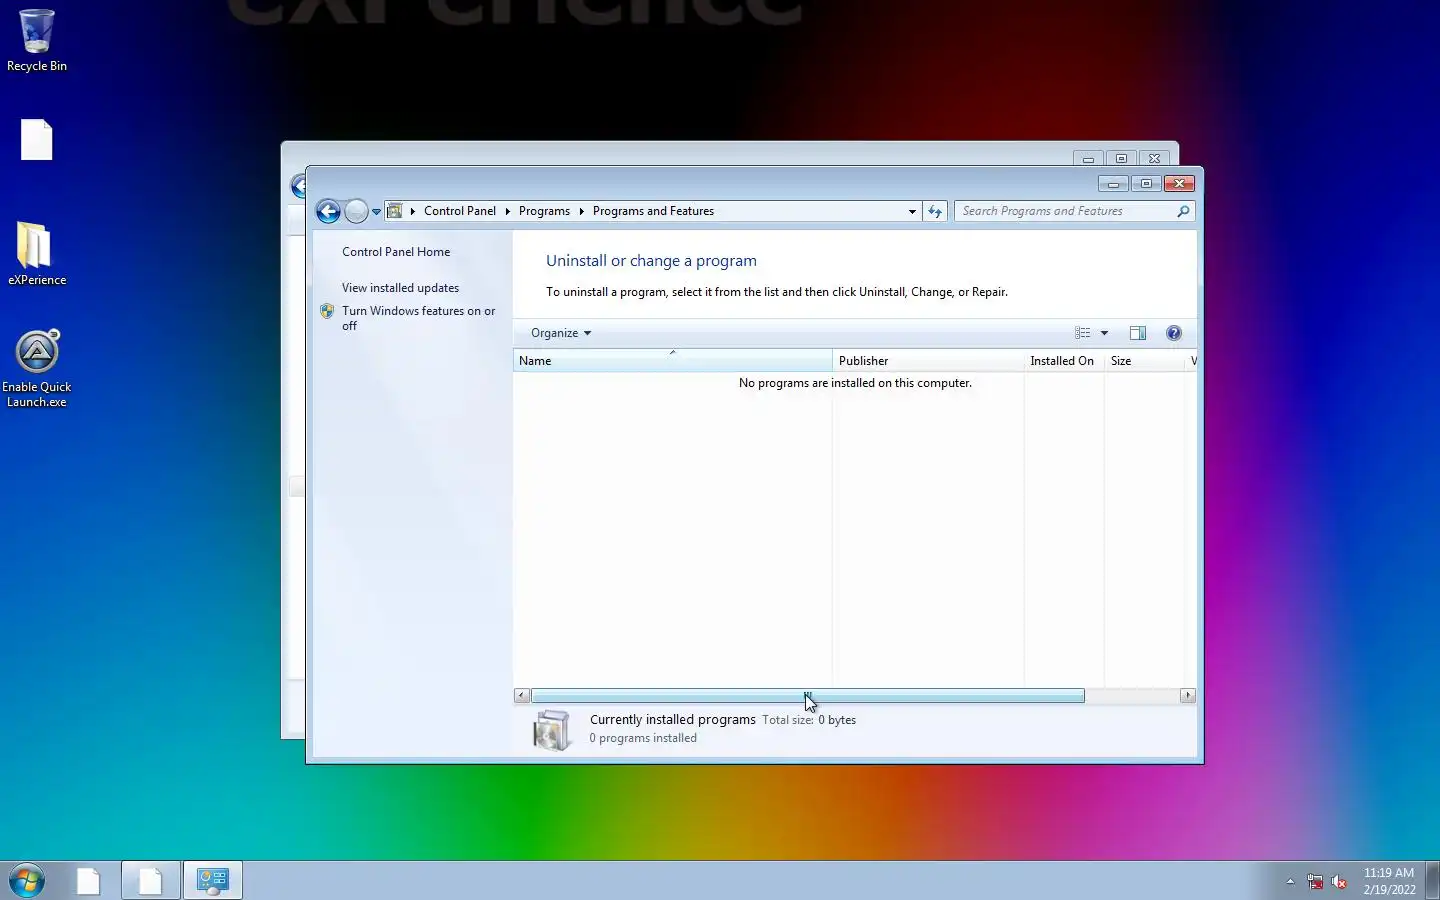Click the horizontal scrollbar left arrow
This screenshot has width=1440, height=900.
tap(522, 695)
